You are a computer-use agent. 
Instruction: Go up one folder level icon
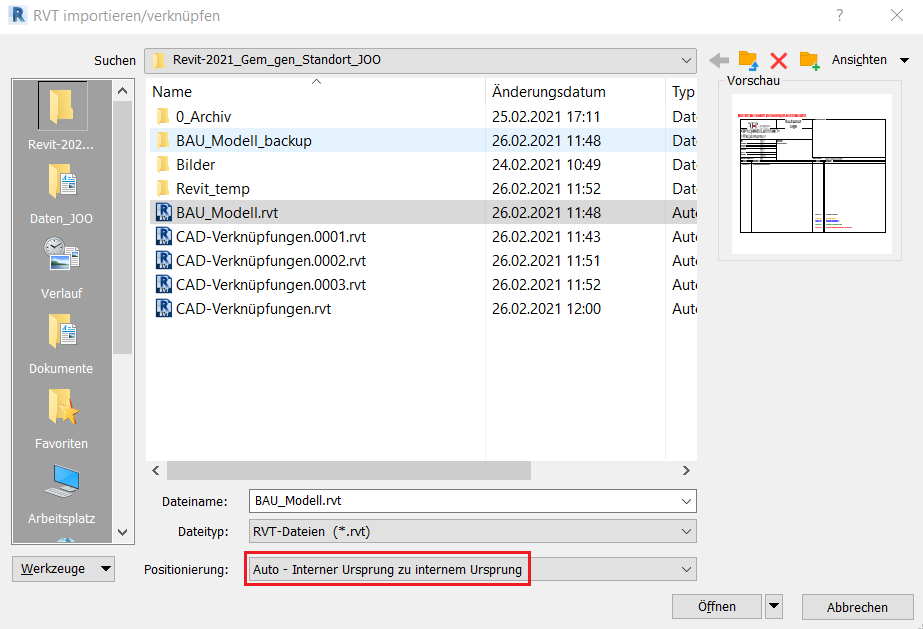click(747, 60)
